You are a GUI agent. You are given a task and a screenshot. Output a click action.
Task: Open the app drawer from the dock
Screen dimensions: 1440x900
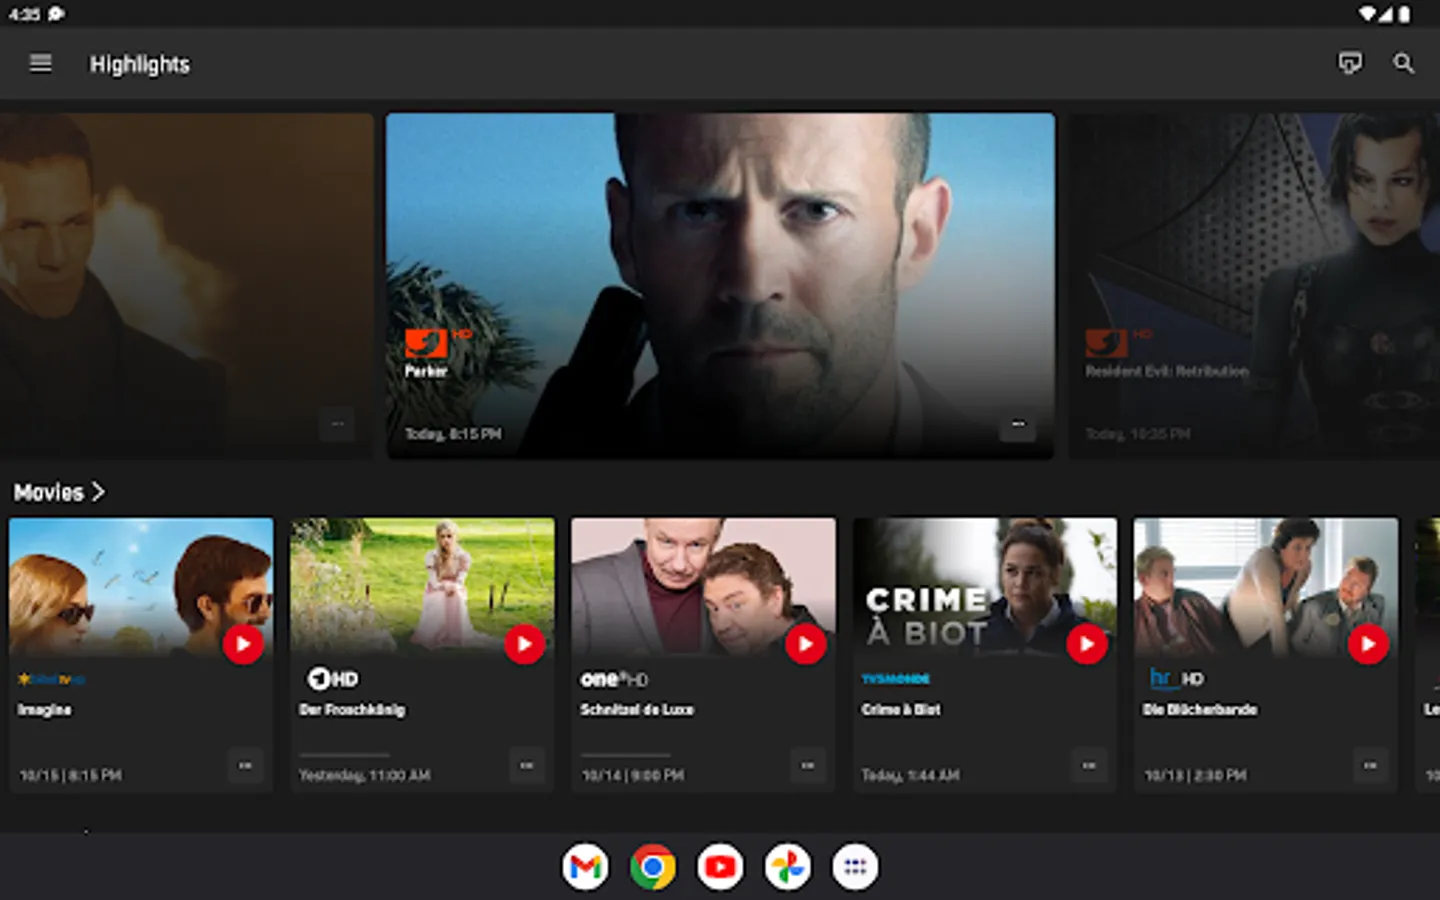click(855, 867)
